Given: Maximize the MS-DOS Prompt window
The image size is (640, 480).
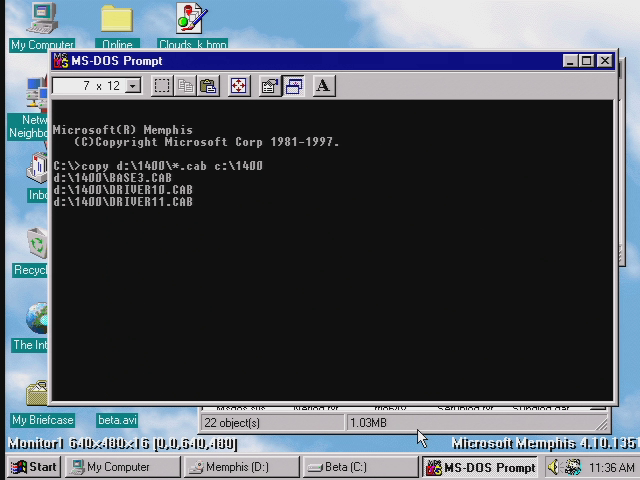Looking at the screenshot, I should 586,61.
